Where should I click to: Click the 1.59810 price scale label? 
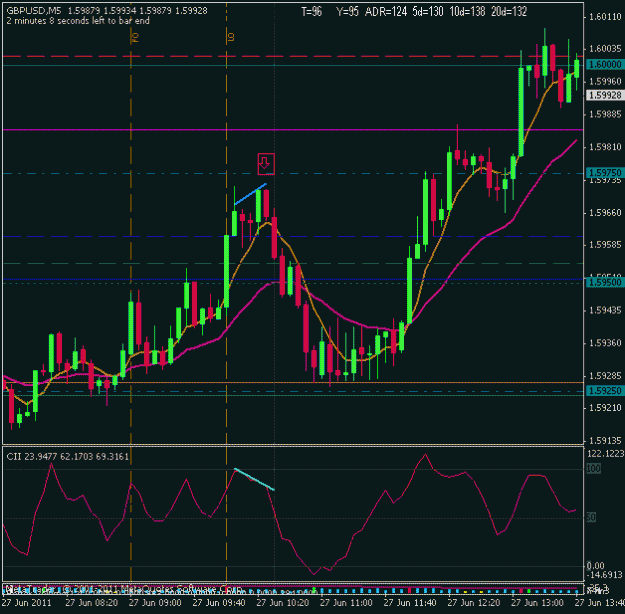pyautogui.click(x=605, y=147)
